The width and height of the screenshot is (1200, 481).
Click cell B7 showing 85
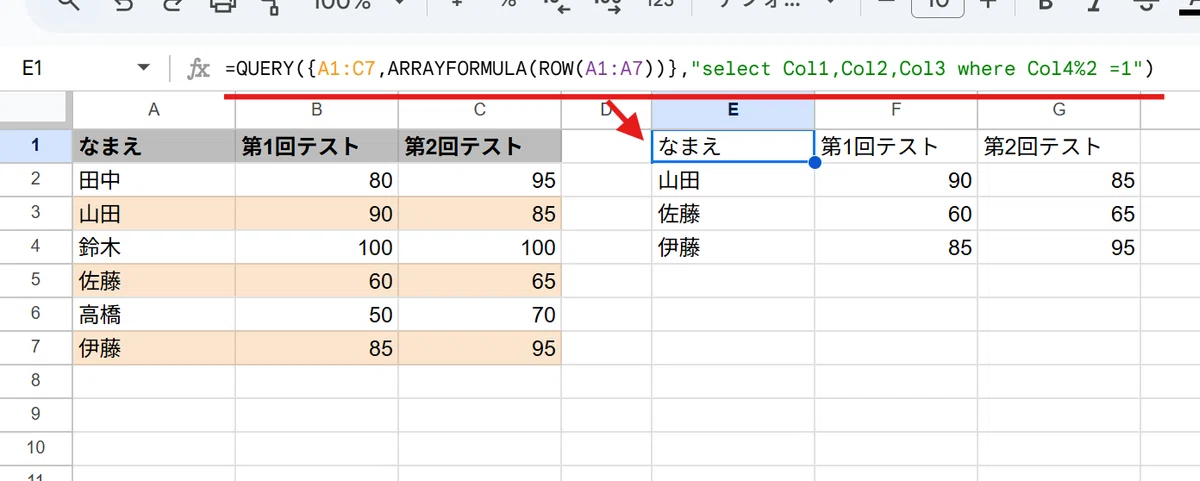[x=316, y=347]
